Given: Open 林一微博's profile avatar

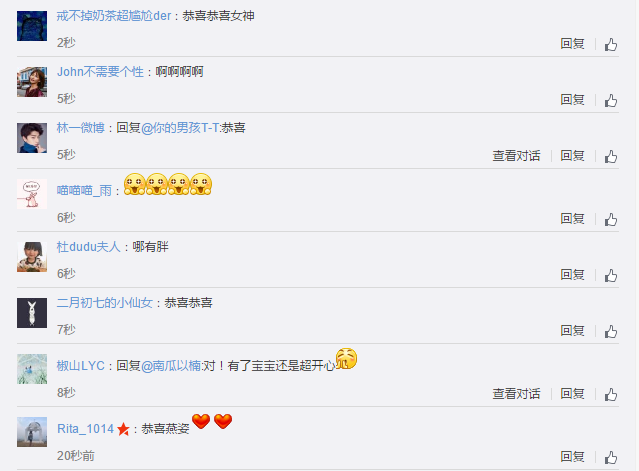Looking at the screenshot, I should coord(32,138).
